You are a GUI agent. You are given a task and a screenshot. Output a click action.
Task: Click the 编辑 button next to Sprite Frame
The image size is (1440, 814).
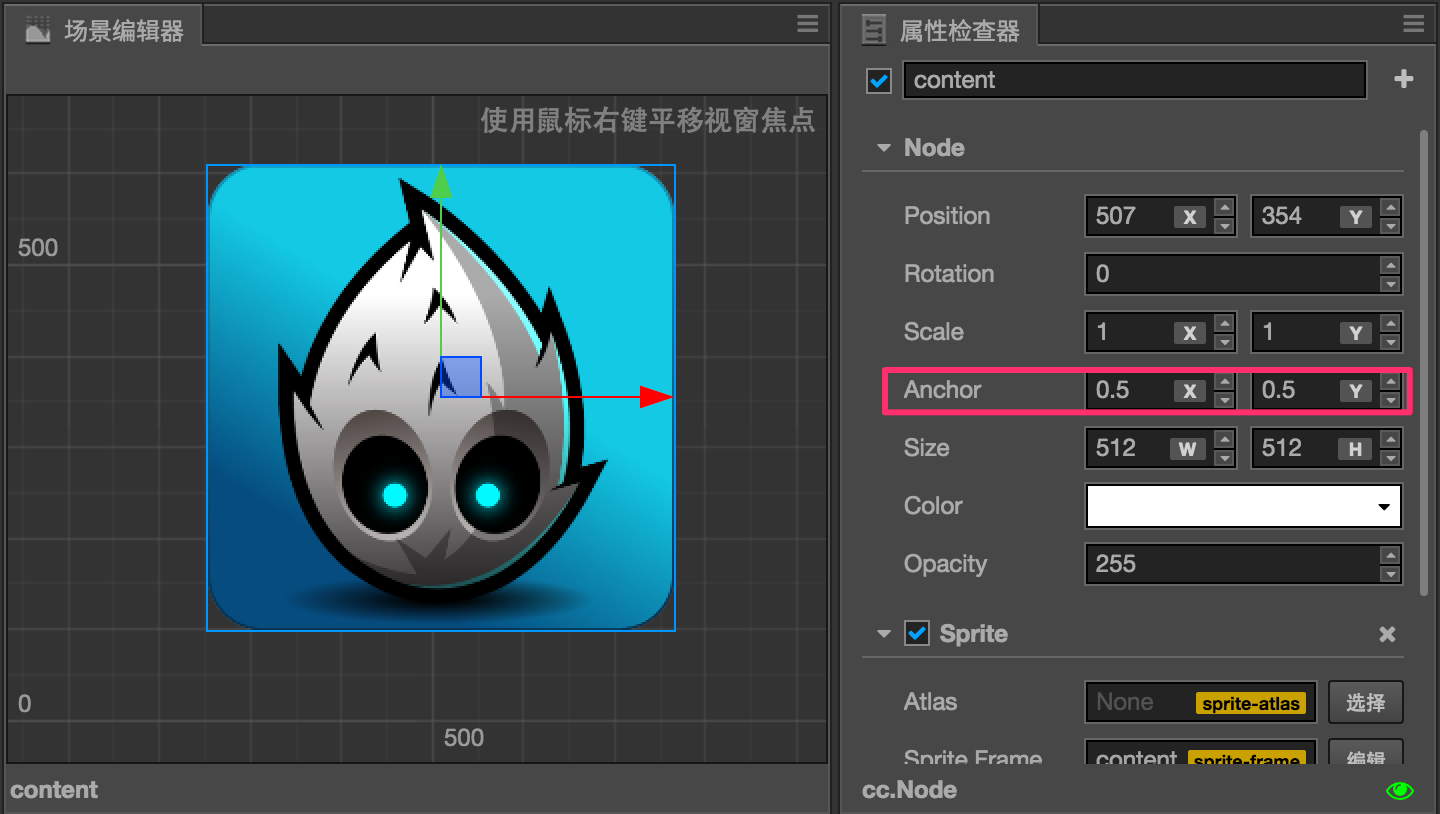pos(1365,754)
